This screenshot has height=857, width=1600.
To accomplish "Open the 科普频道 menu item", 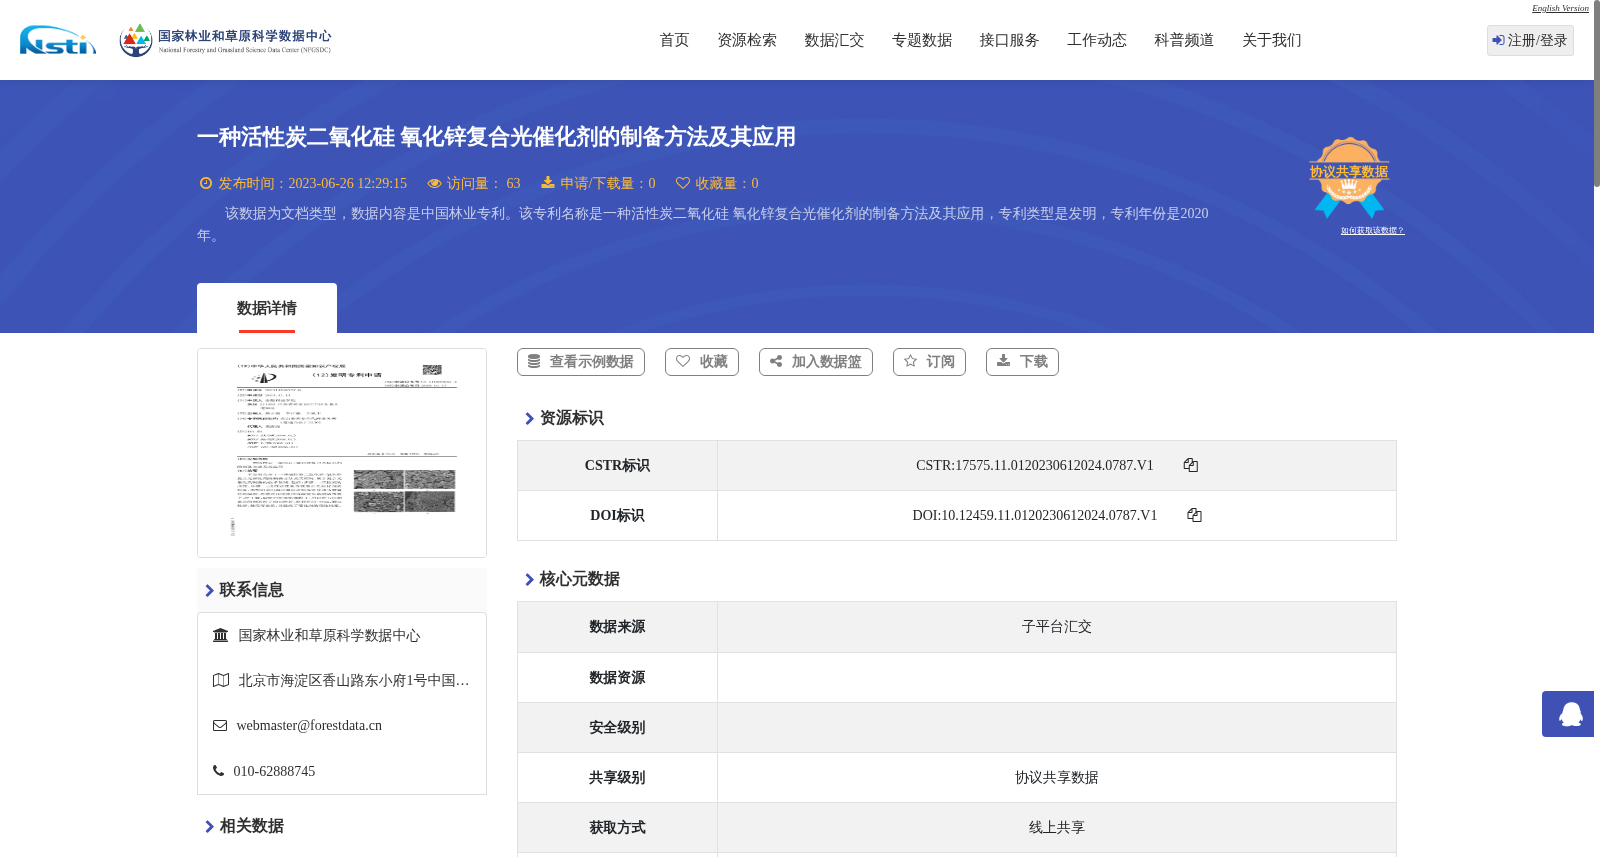I will [x=1184, y=40].
